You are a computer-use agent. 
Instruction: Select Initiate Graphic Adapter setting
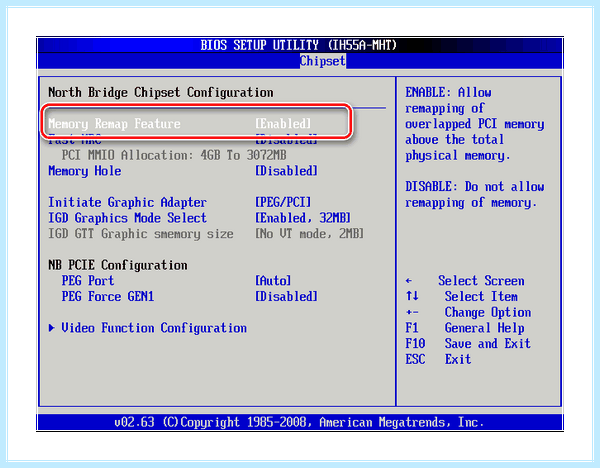click(127, 202)
